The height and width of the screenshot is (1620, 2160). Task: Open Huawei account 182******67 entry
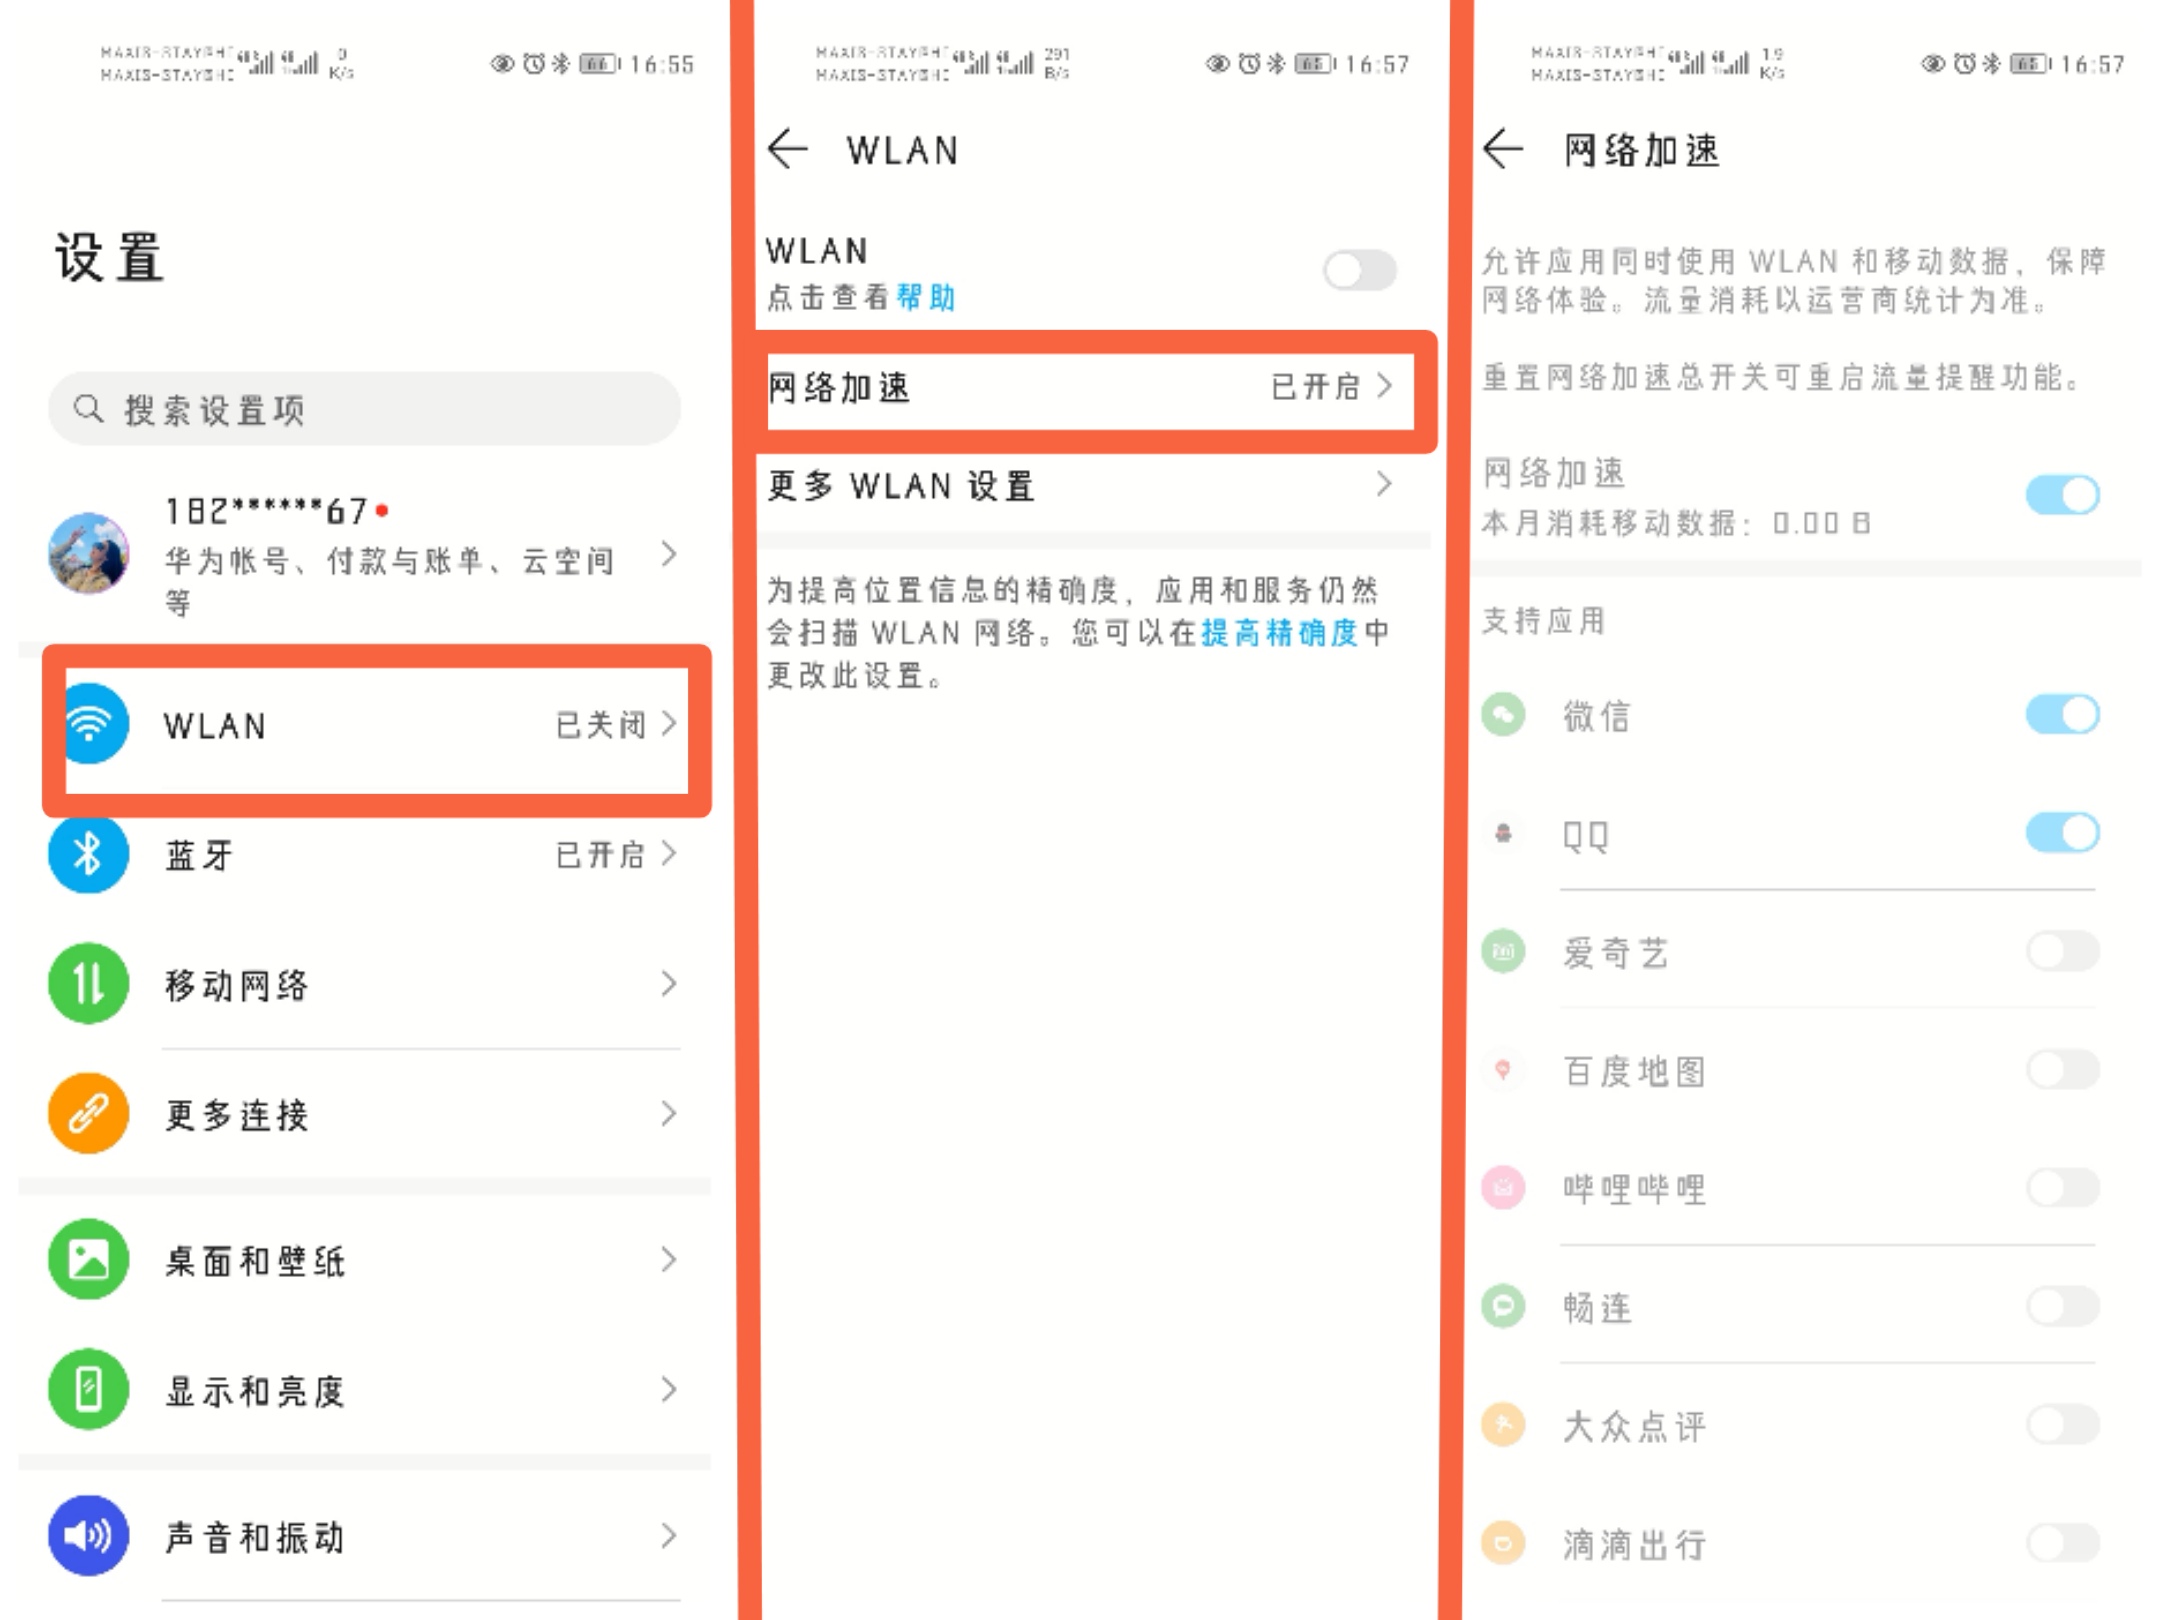pos(365,553)
